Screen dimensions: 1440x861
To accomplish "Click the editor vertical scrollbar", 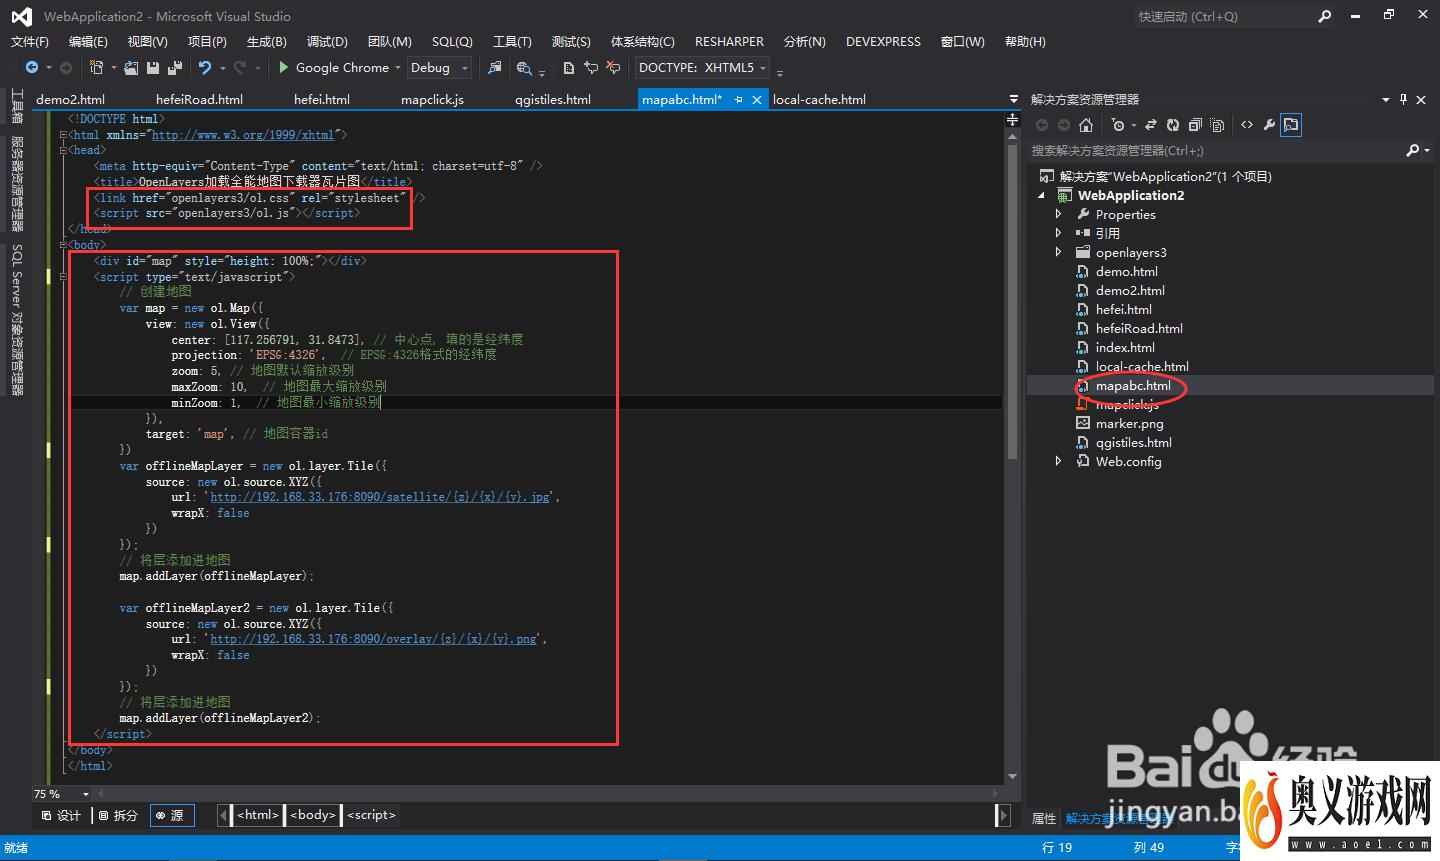I will pos(1012,300).
